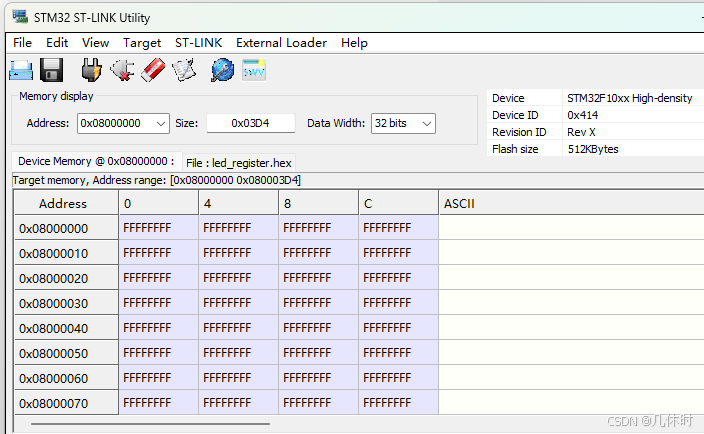
Task: Click the column header 8
Action: coord(318,203)
